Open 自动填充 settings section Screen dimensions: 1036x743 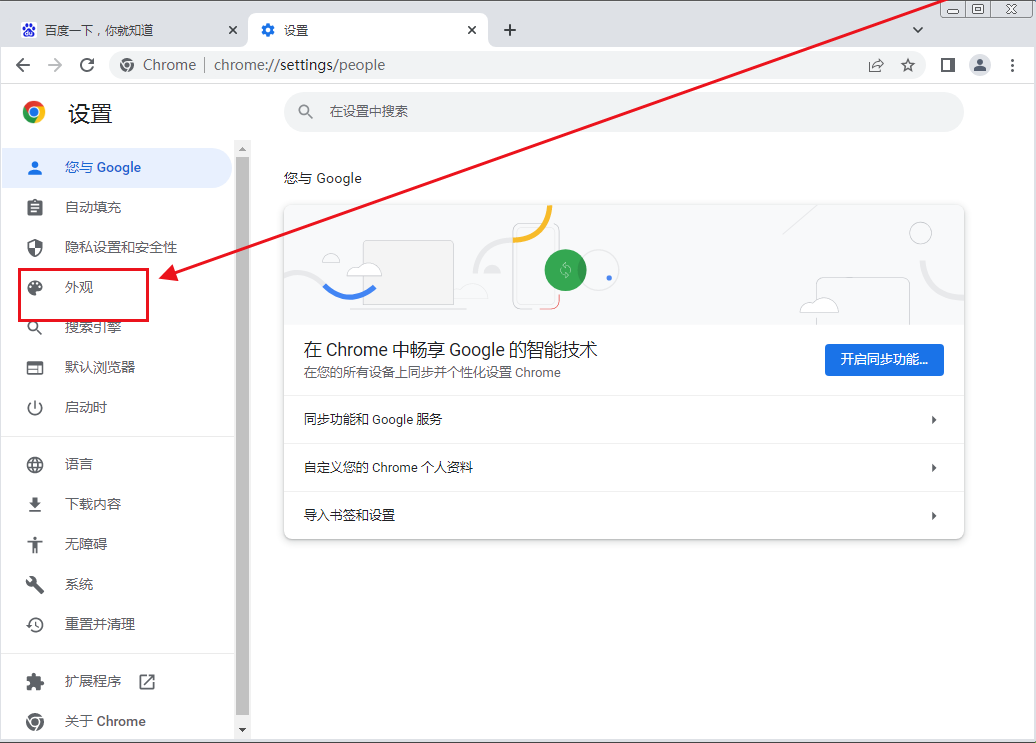pyautogui.click(x=117, y=207)
